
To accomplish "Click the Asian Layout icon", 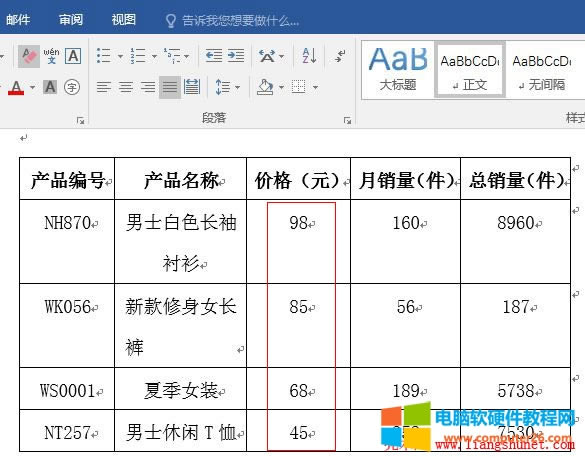I will [267, 56].
